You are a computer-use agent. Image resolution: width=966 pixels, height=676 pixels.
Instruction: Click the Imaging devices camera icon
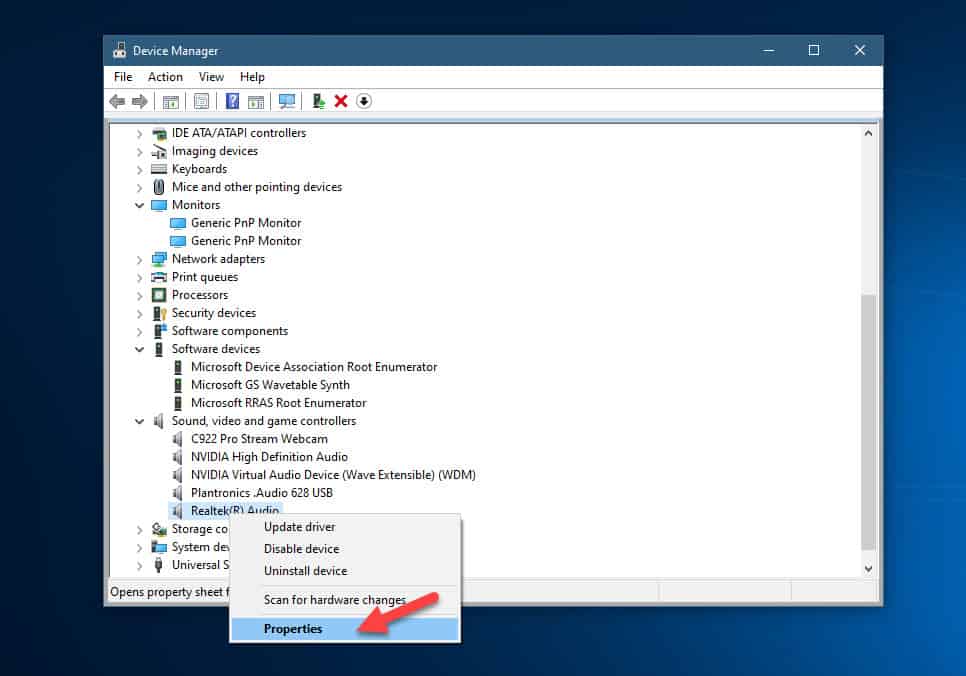[159, 151]
